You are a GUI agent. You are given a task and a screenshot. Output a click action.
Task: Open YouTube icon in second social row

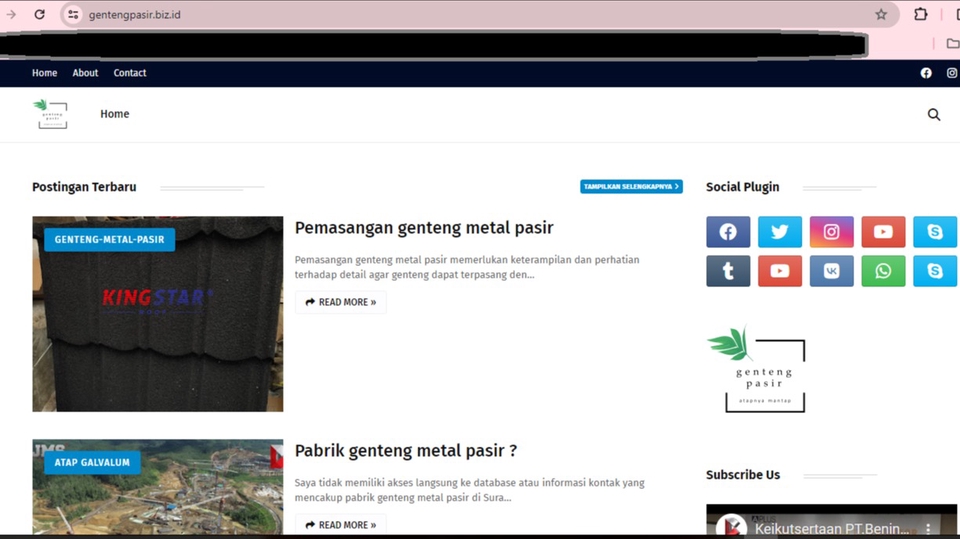point(779,271)
